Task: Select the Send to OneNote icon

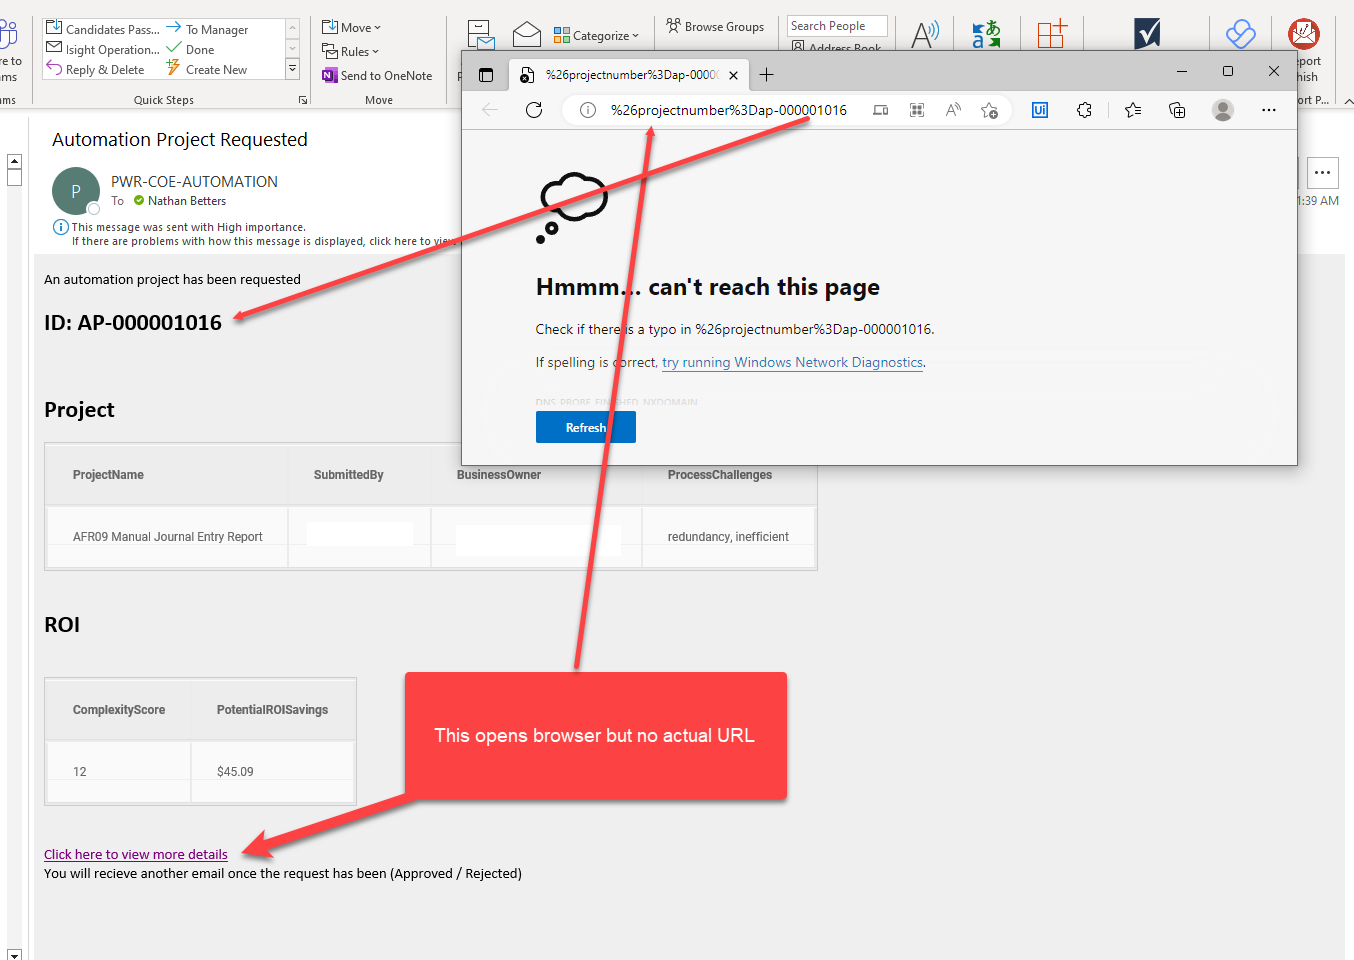Action: point(330,75)
